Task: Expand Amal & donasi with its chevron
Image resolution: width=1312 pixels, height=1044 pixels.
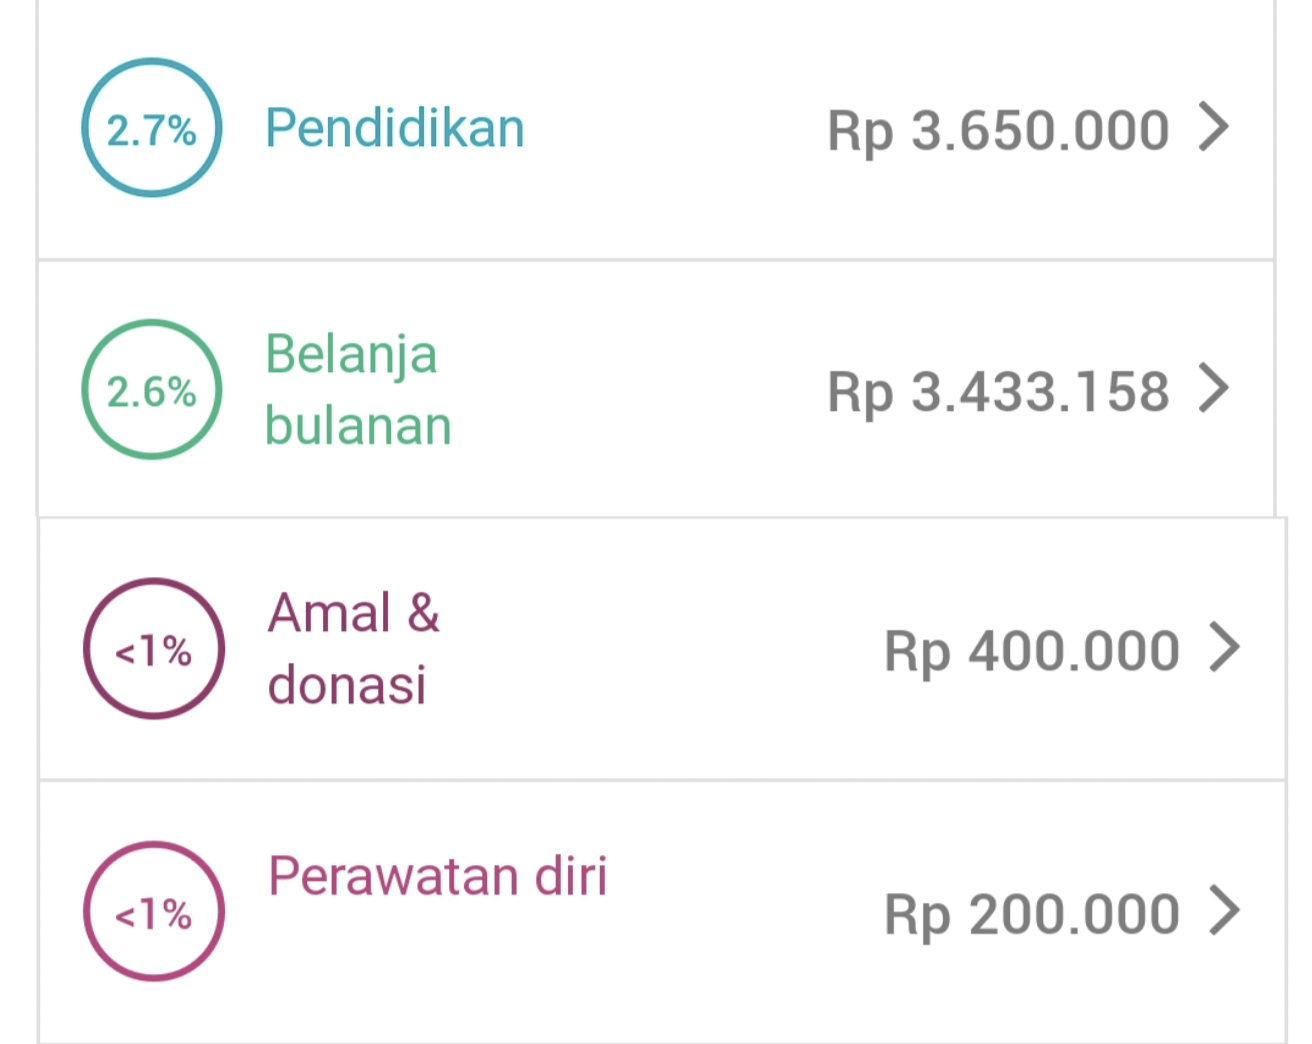Action: (x=1224, y=648)
